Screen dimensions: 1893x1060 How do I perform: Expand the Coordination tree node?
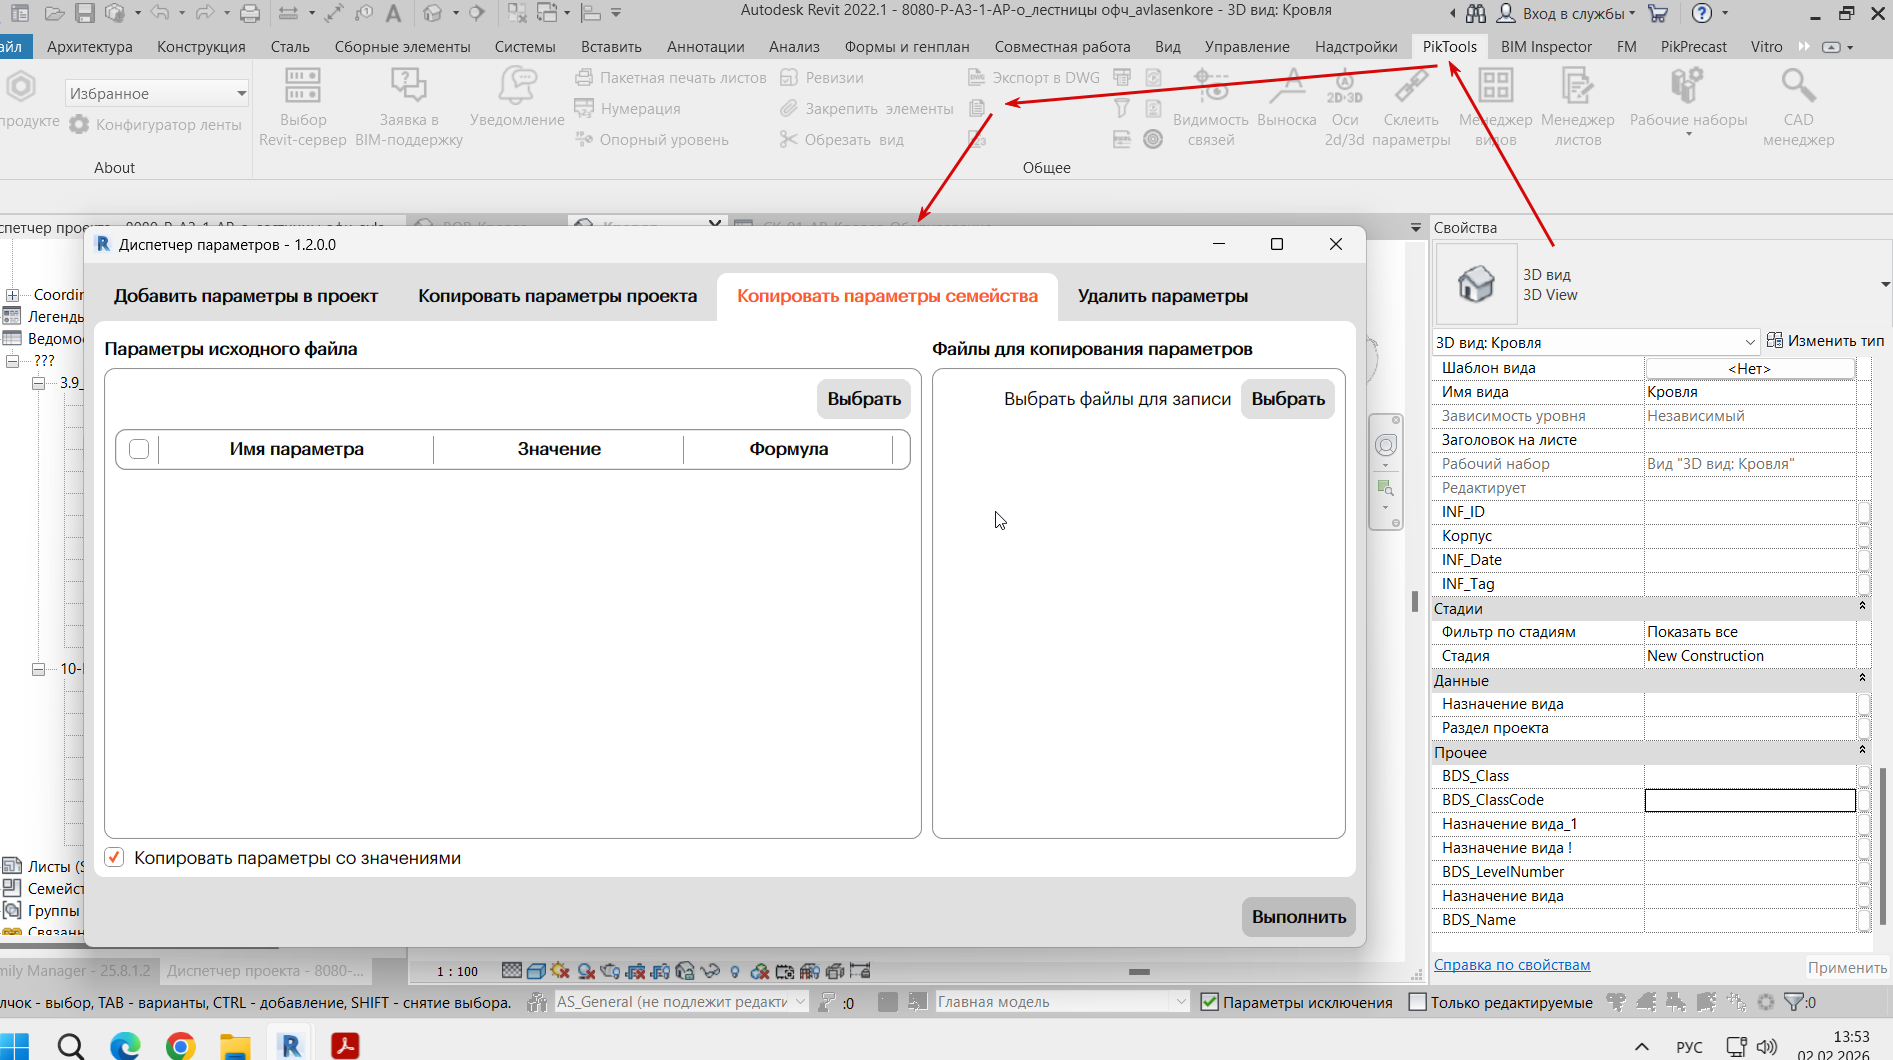13,295
